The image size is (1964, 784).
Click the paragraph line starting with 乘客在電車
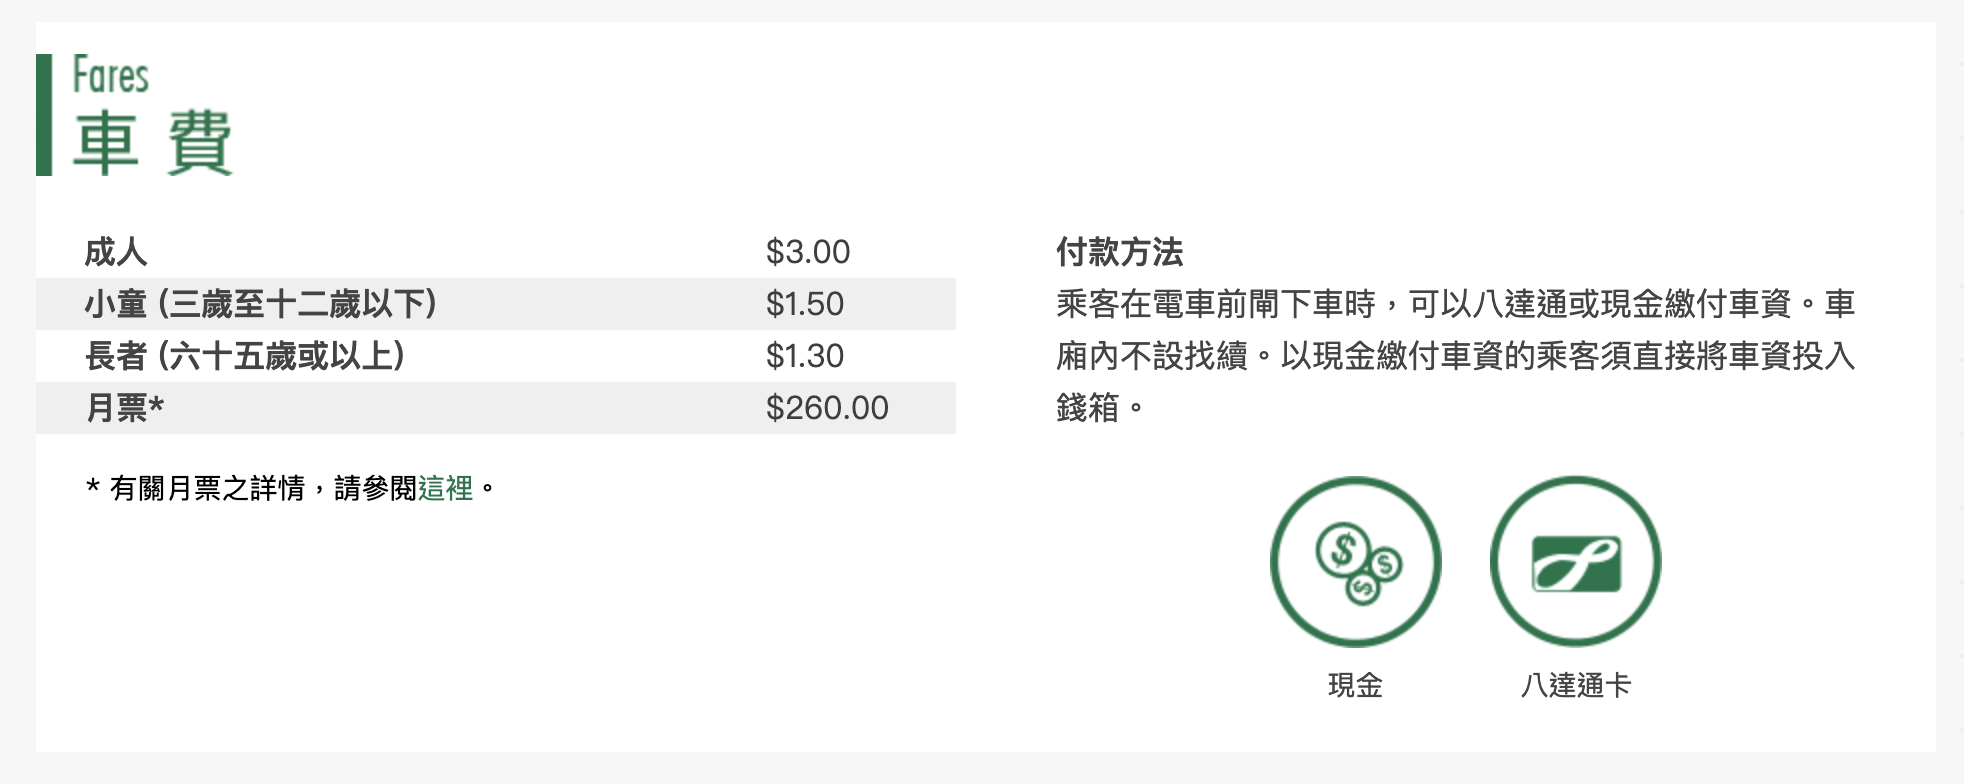point(1455,304)
